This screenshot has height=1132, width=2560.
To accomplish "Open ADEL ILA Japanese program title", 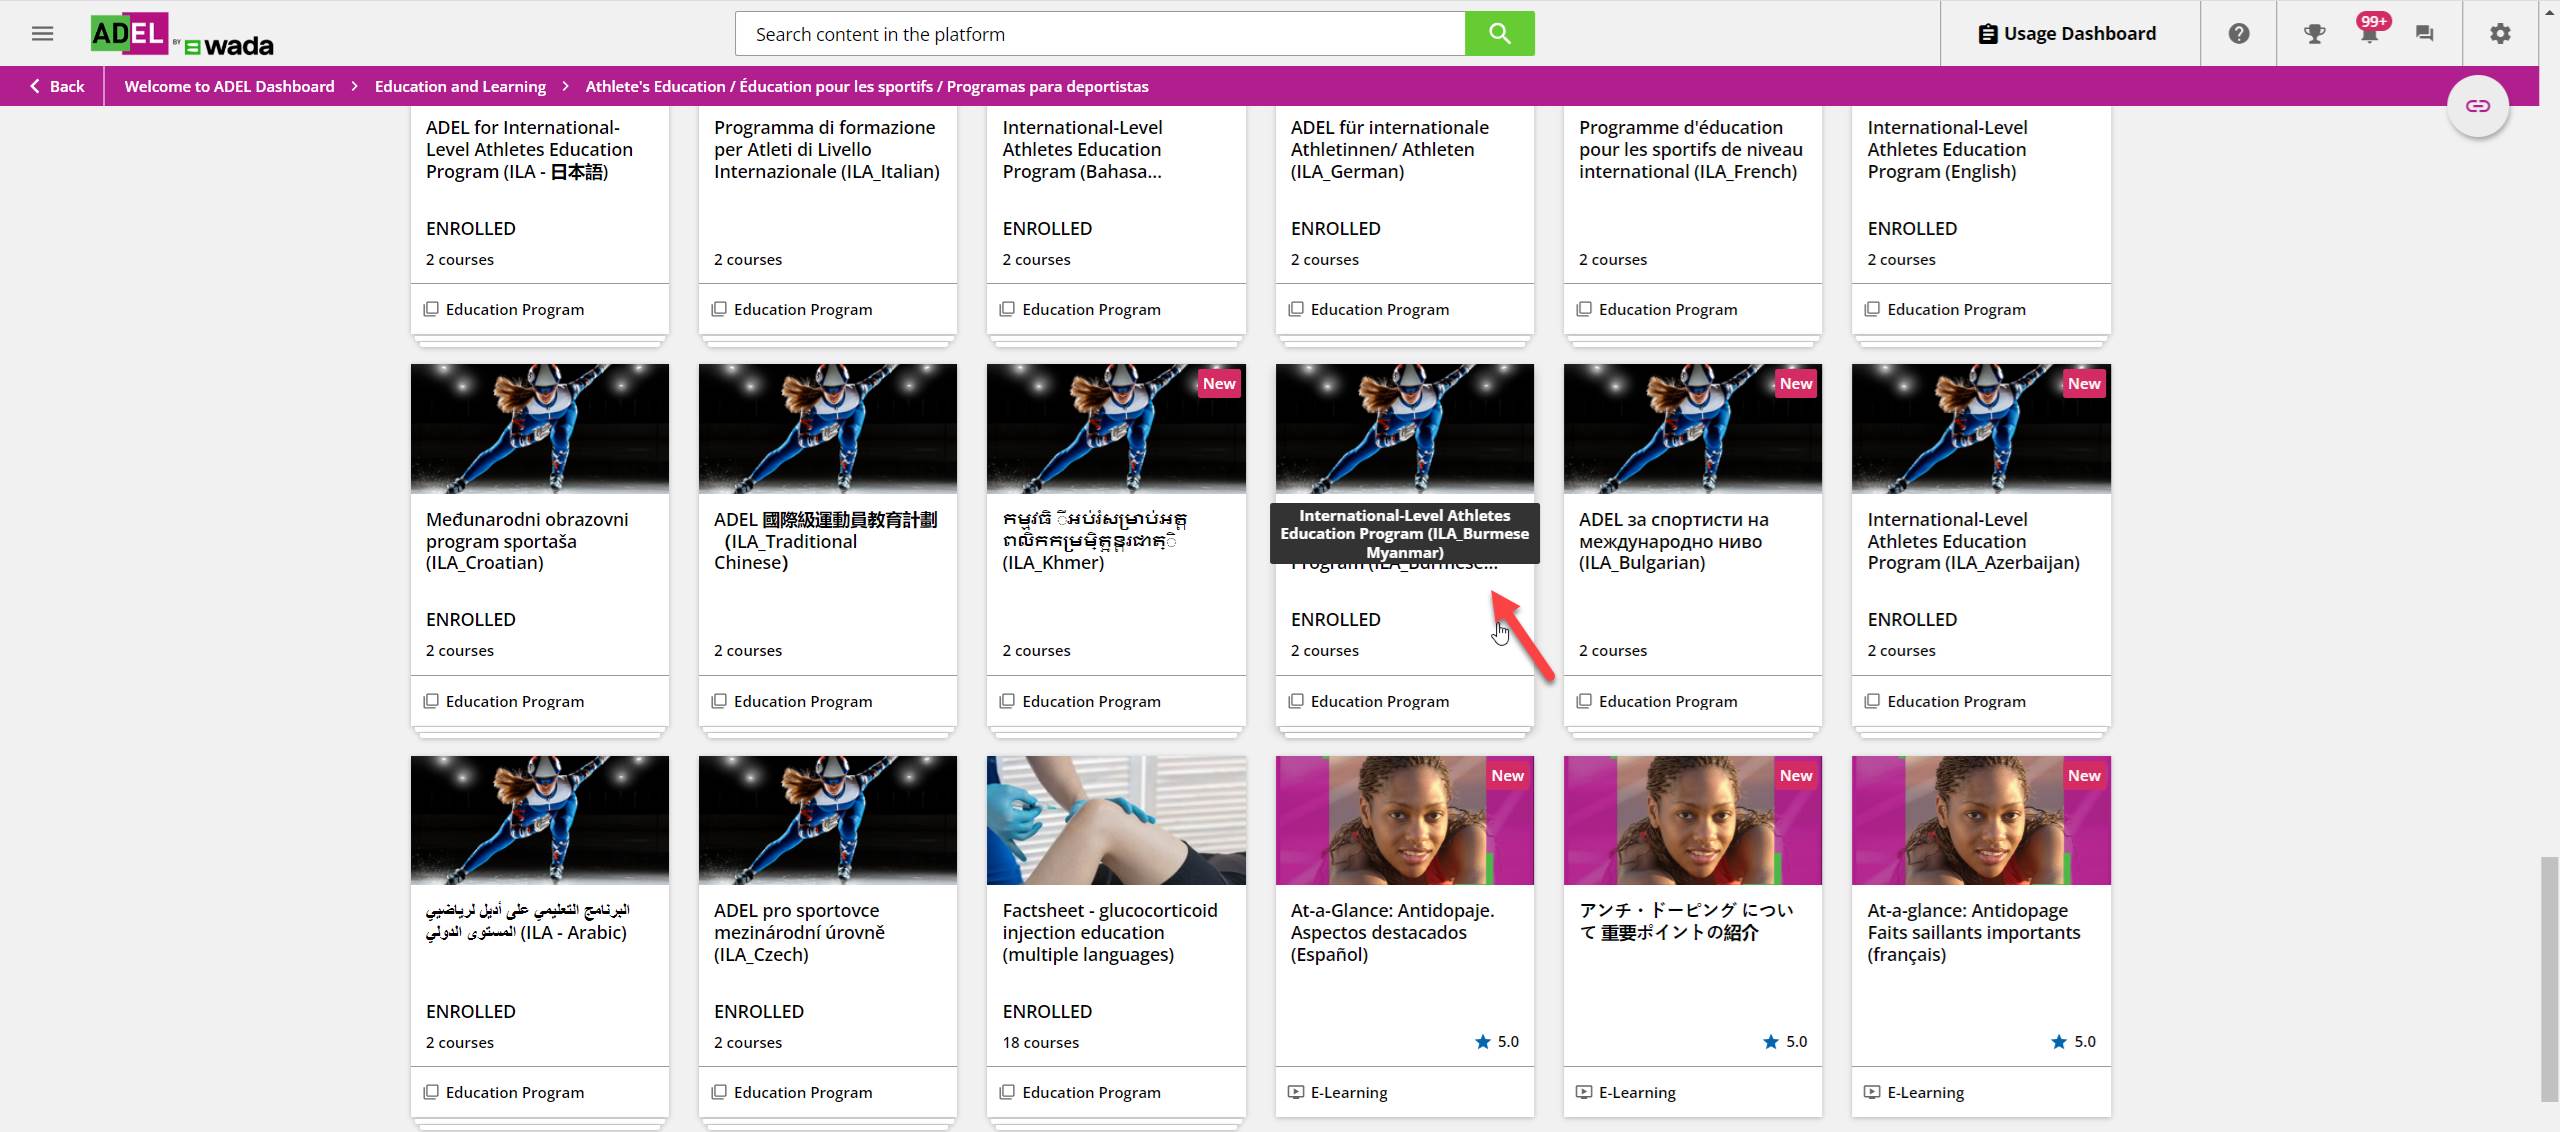I will coord(529,149).
